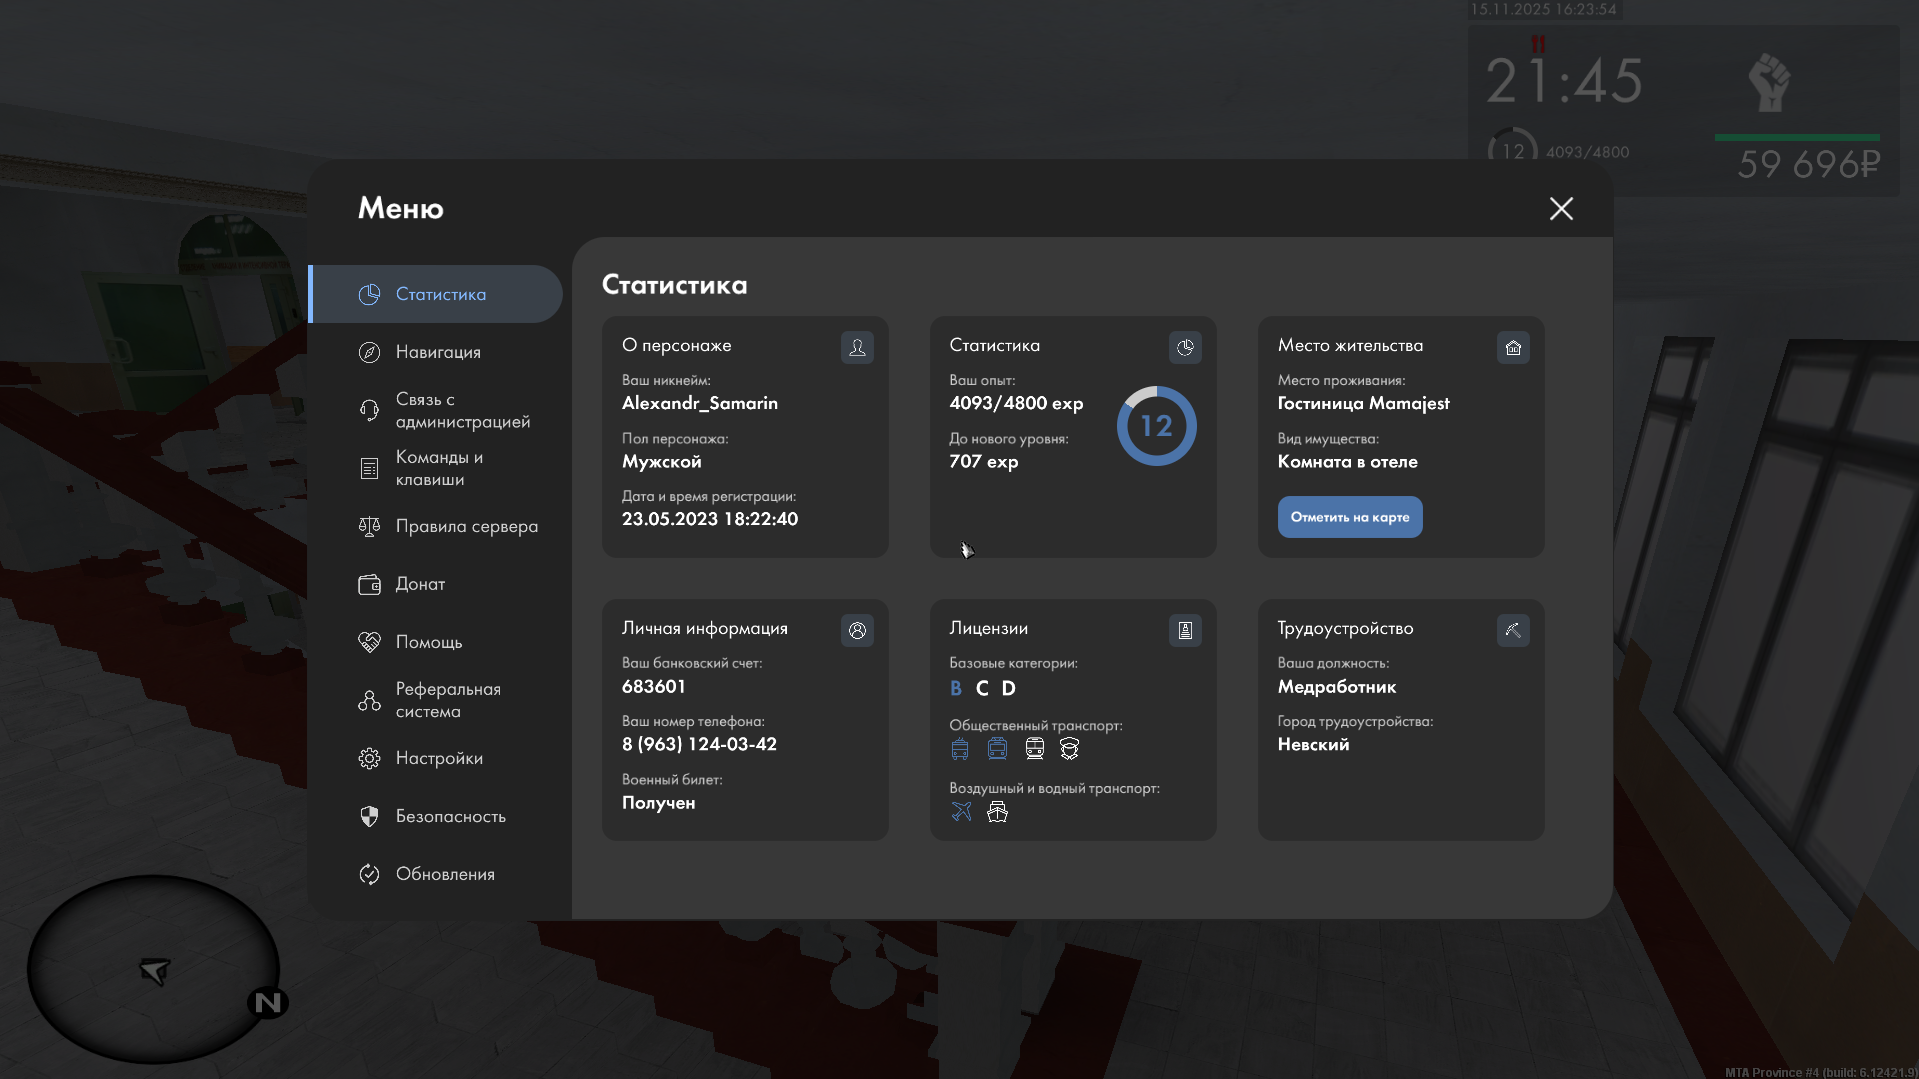Click the nickname Alexandr_Samarin
The image size is (1919, 1079).
tap(700, 403)
